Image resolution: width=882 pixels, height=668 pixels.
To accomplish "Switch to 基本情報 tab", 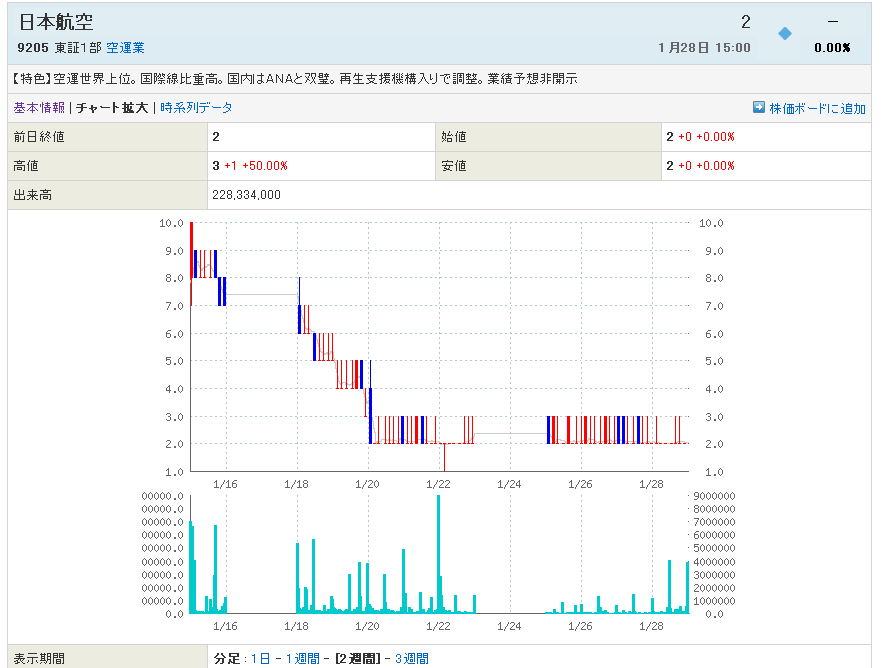I will point(39,108).
